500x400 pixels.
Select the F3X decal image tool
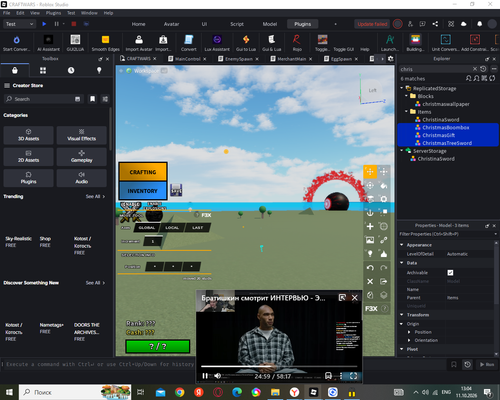pos(370,240)
